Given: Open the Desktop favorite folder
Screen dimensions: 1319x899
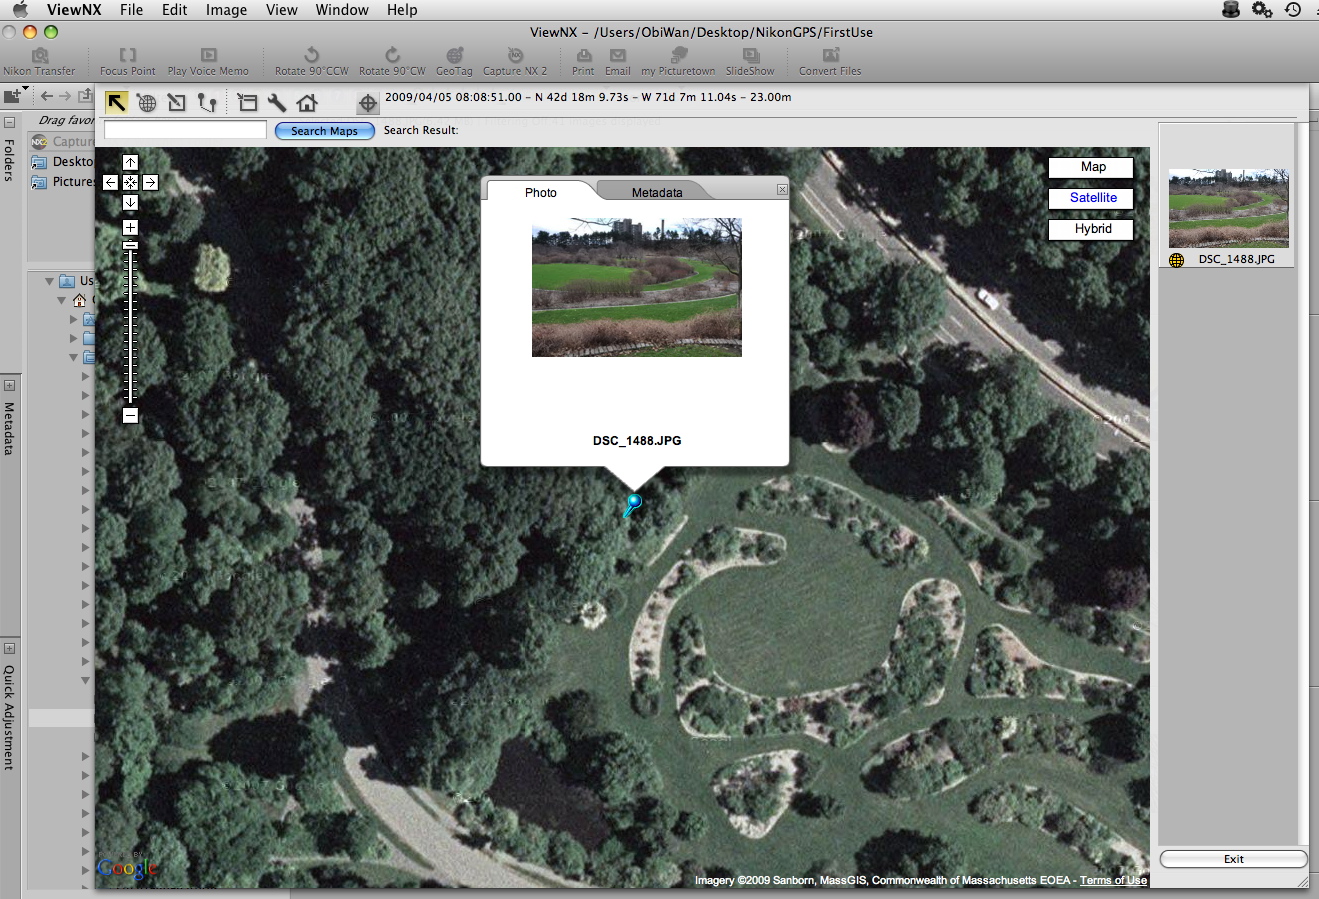Looking at the screenshot, I should 62,162.
